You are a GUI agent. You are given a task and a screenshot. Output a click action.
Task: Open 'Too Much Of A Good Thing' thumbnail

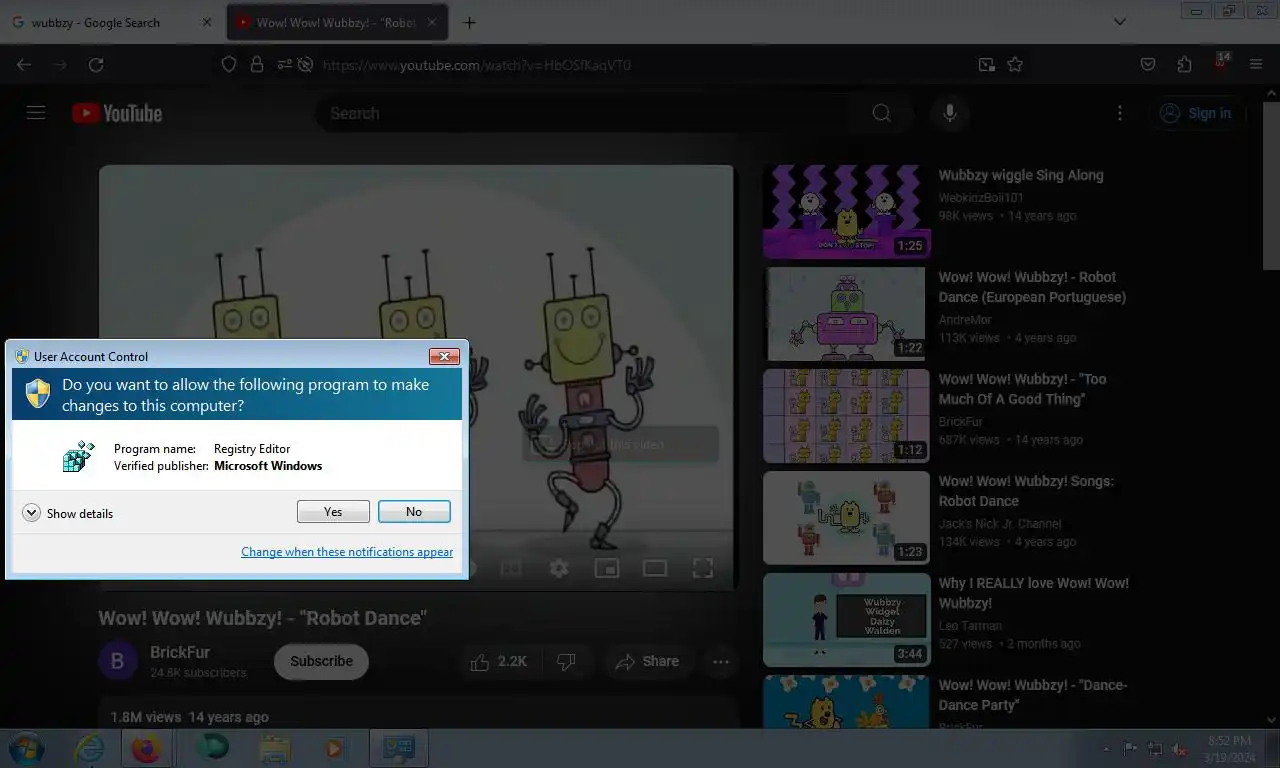[x=846, y=416]
